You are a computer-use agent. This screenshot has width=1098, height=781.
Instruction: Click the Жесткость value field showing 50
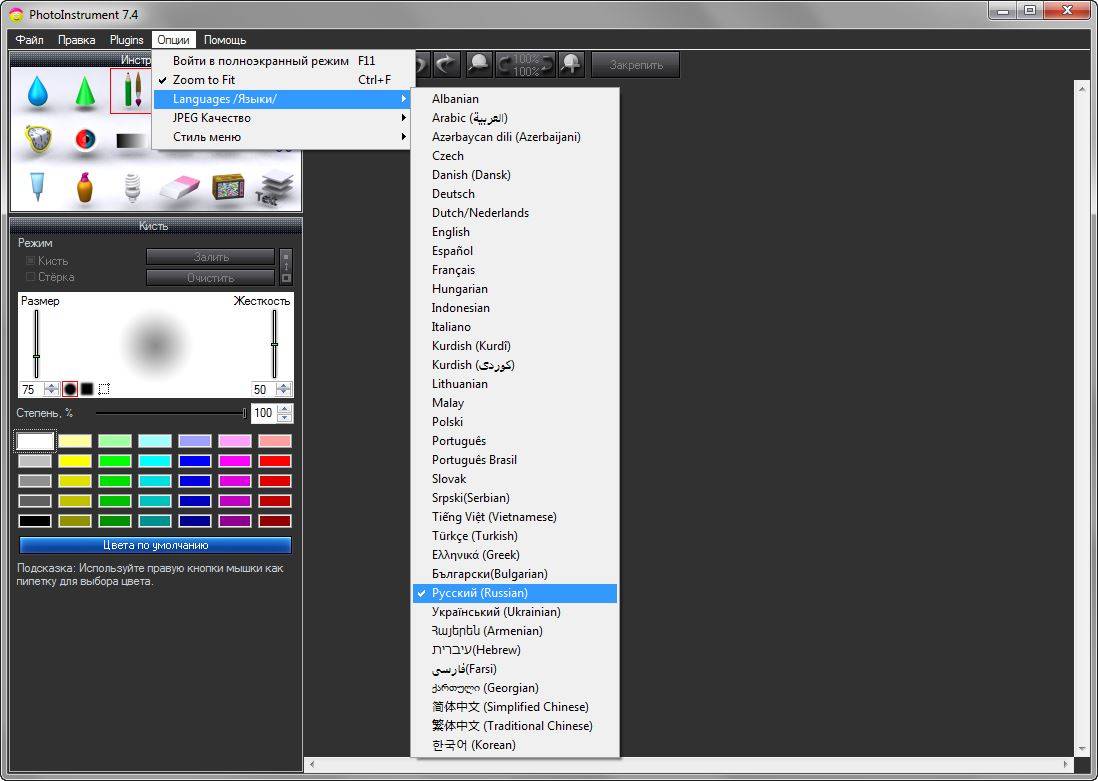pos(263,389)
